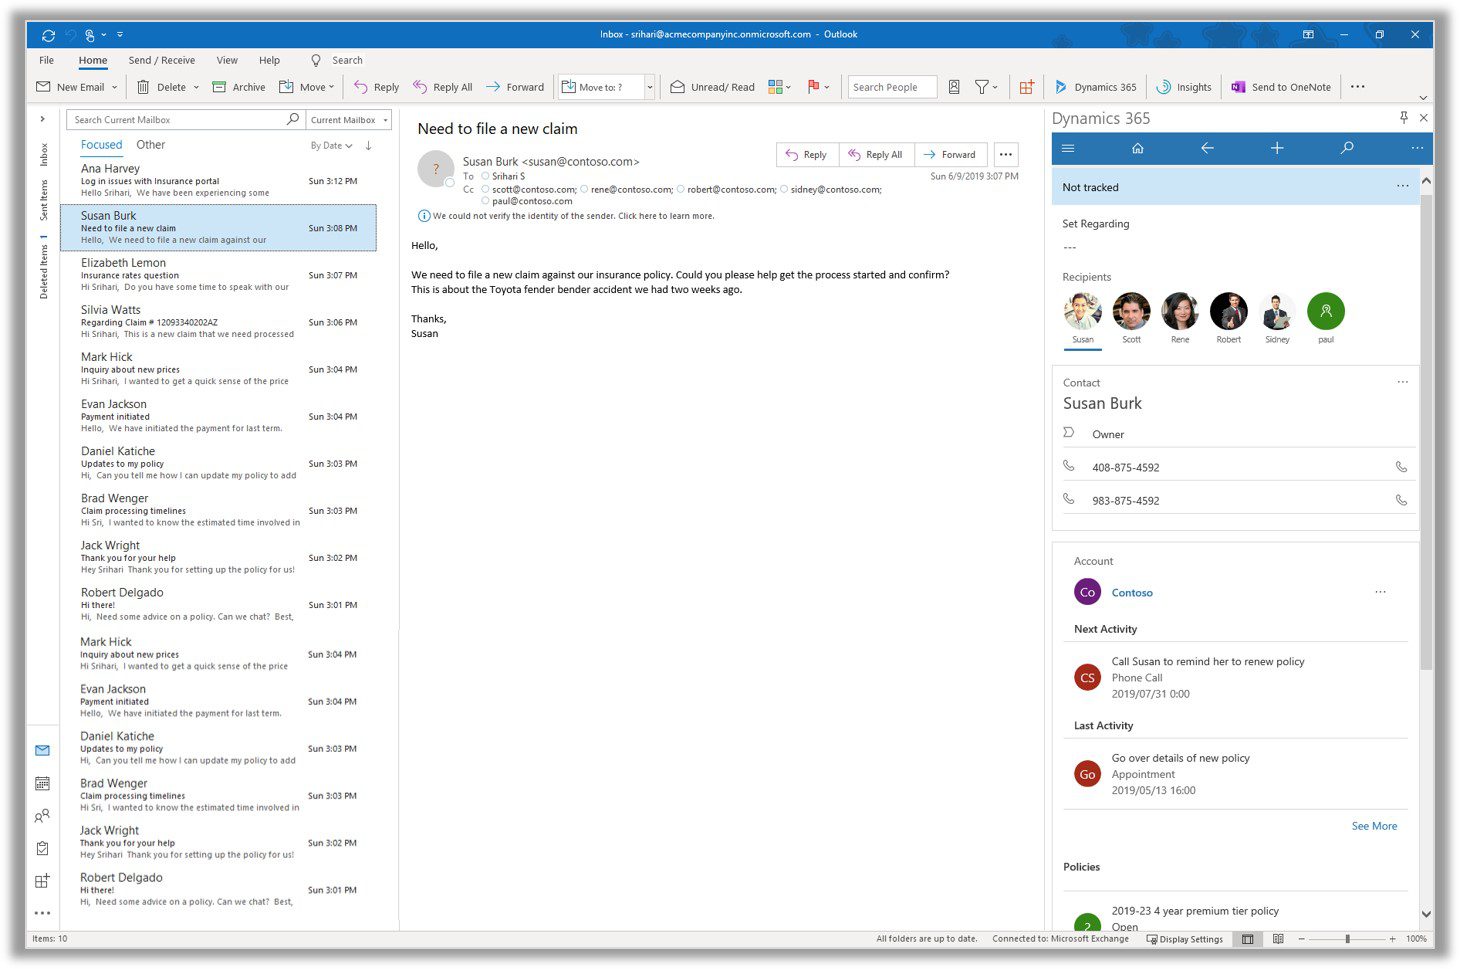Viewport: 1460px width, 969px height.
Task: Open the Move to dropdown arrow
Action: [648, 87]
